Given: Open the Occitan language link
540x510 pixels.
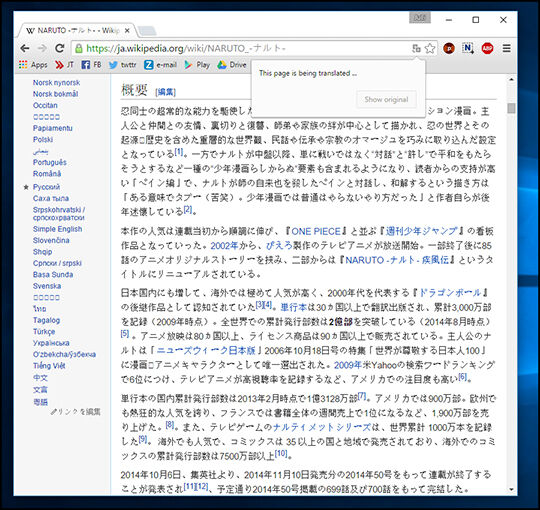Looking at the screenshot, I should click(45, 105).
